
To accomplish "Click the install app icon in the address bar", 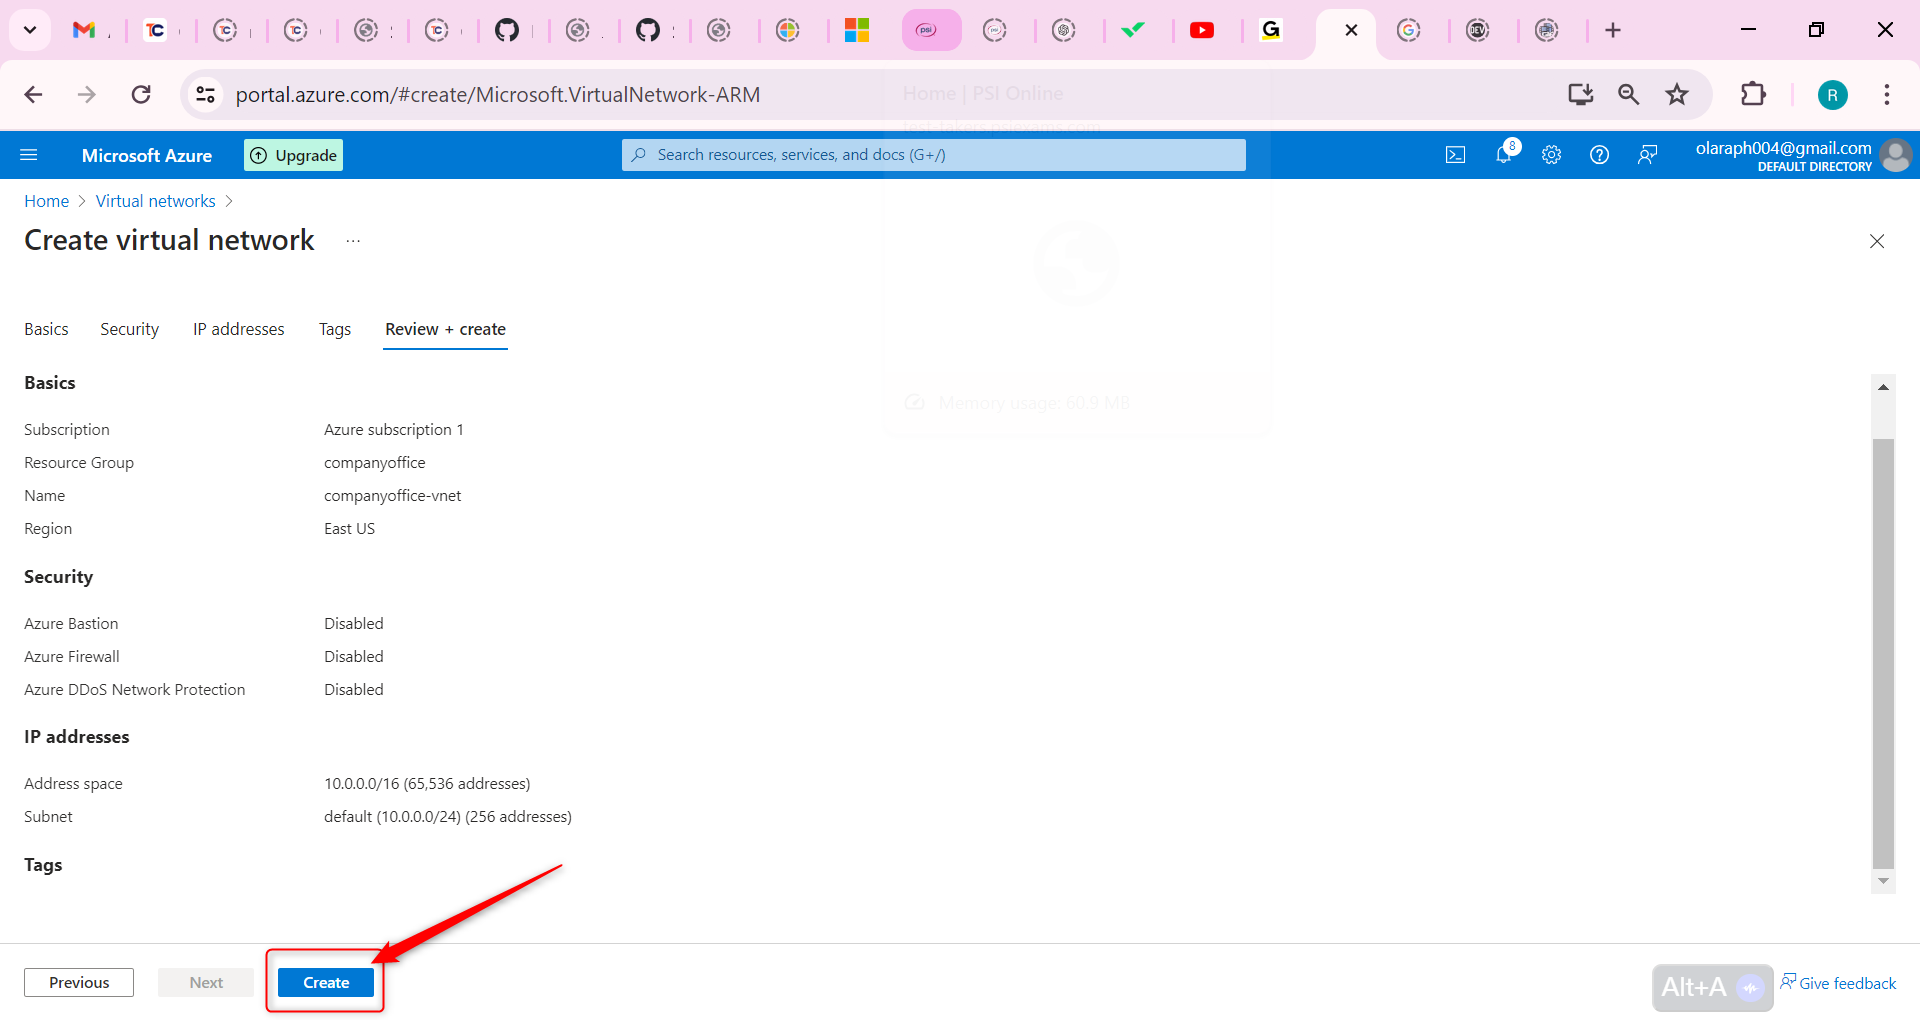I will 1580,95.
